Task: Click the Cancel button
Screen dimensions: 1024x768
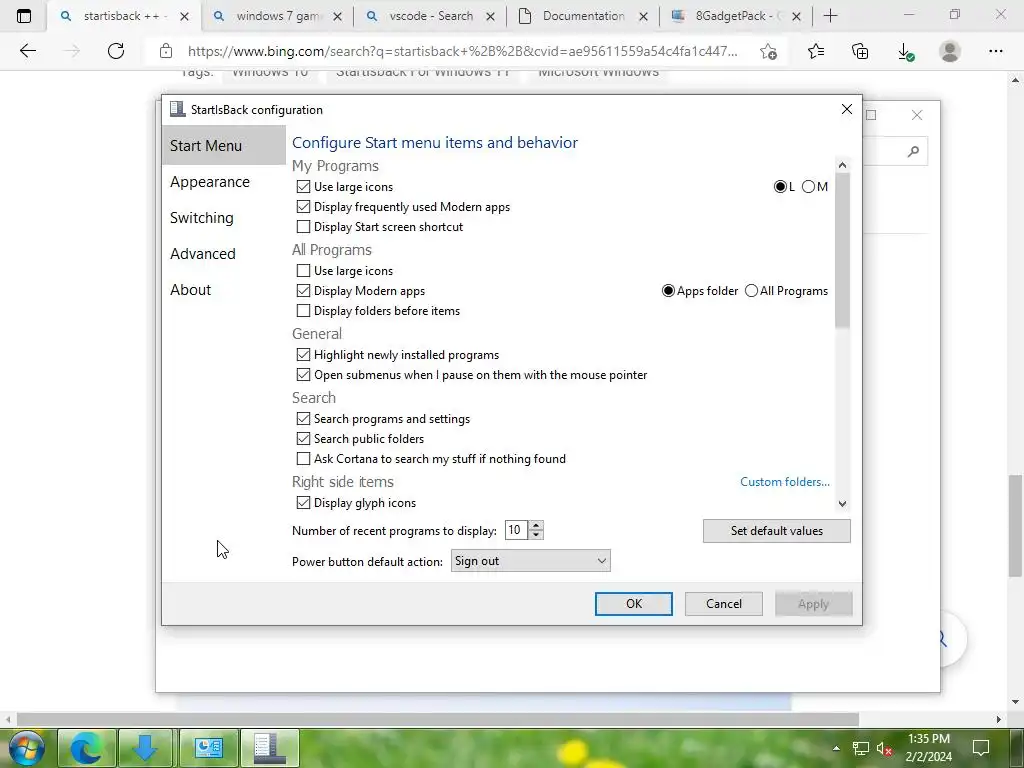Action: point(724,604)
